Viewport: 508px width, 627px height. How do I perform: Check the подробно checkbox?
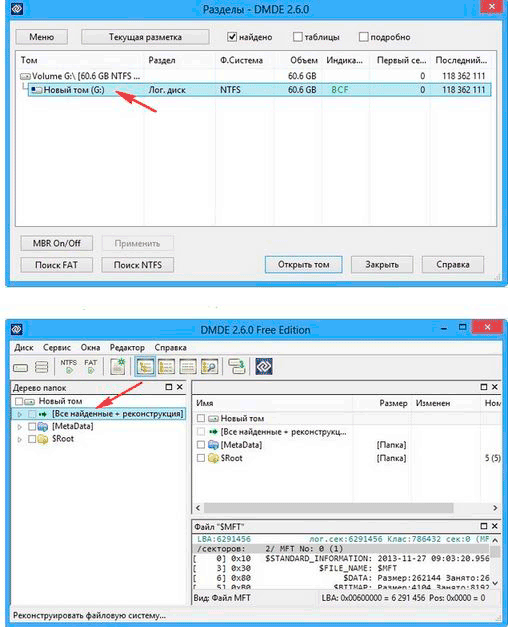click(x=363, y=37)
